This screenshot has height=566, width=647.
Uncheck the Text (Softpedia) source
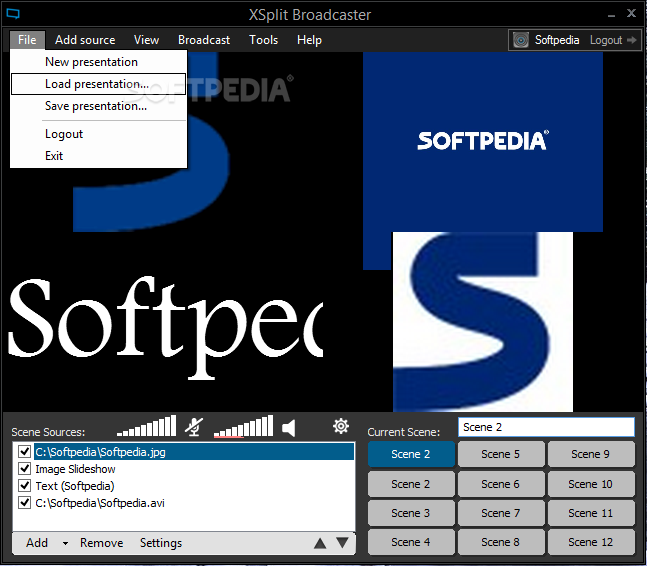24,486
